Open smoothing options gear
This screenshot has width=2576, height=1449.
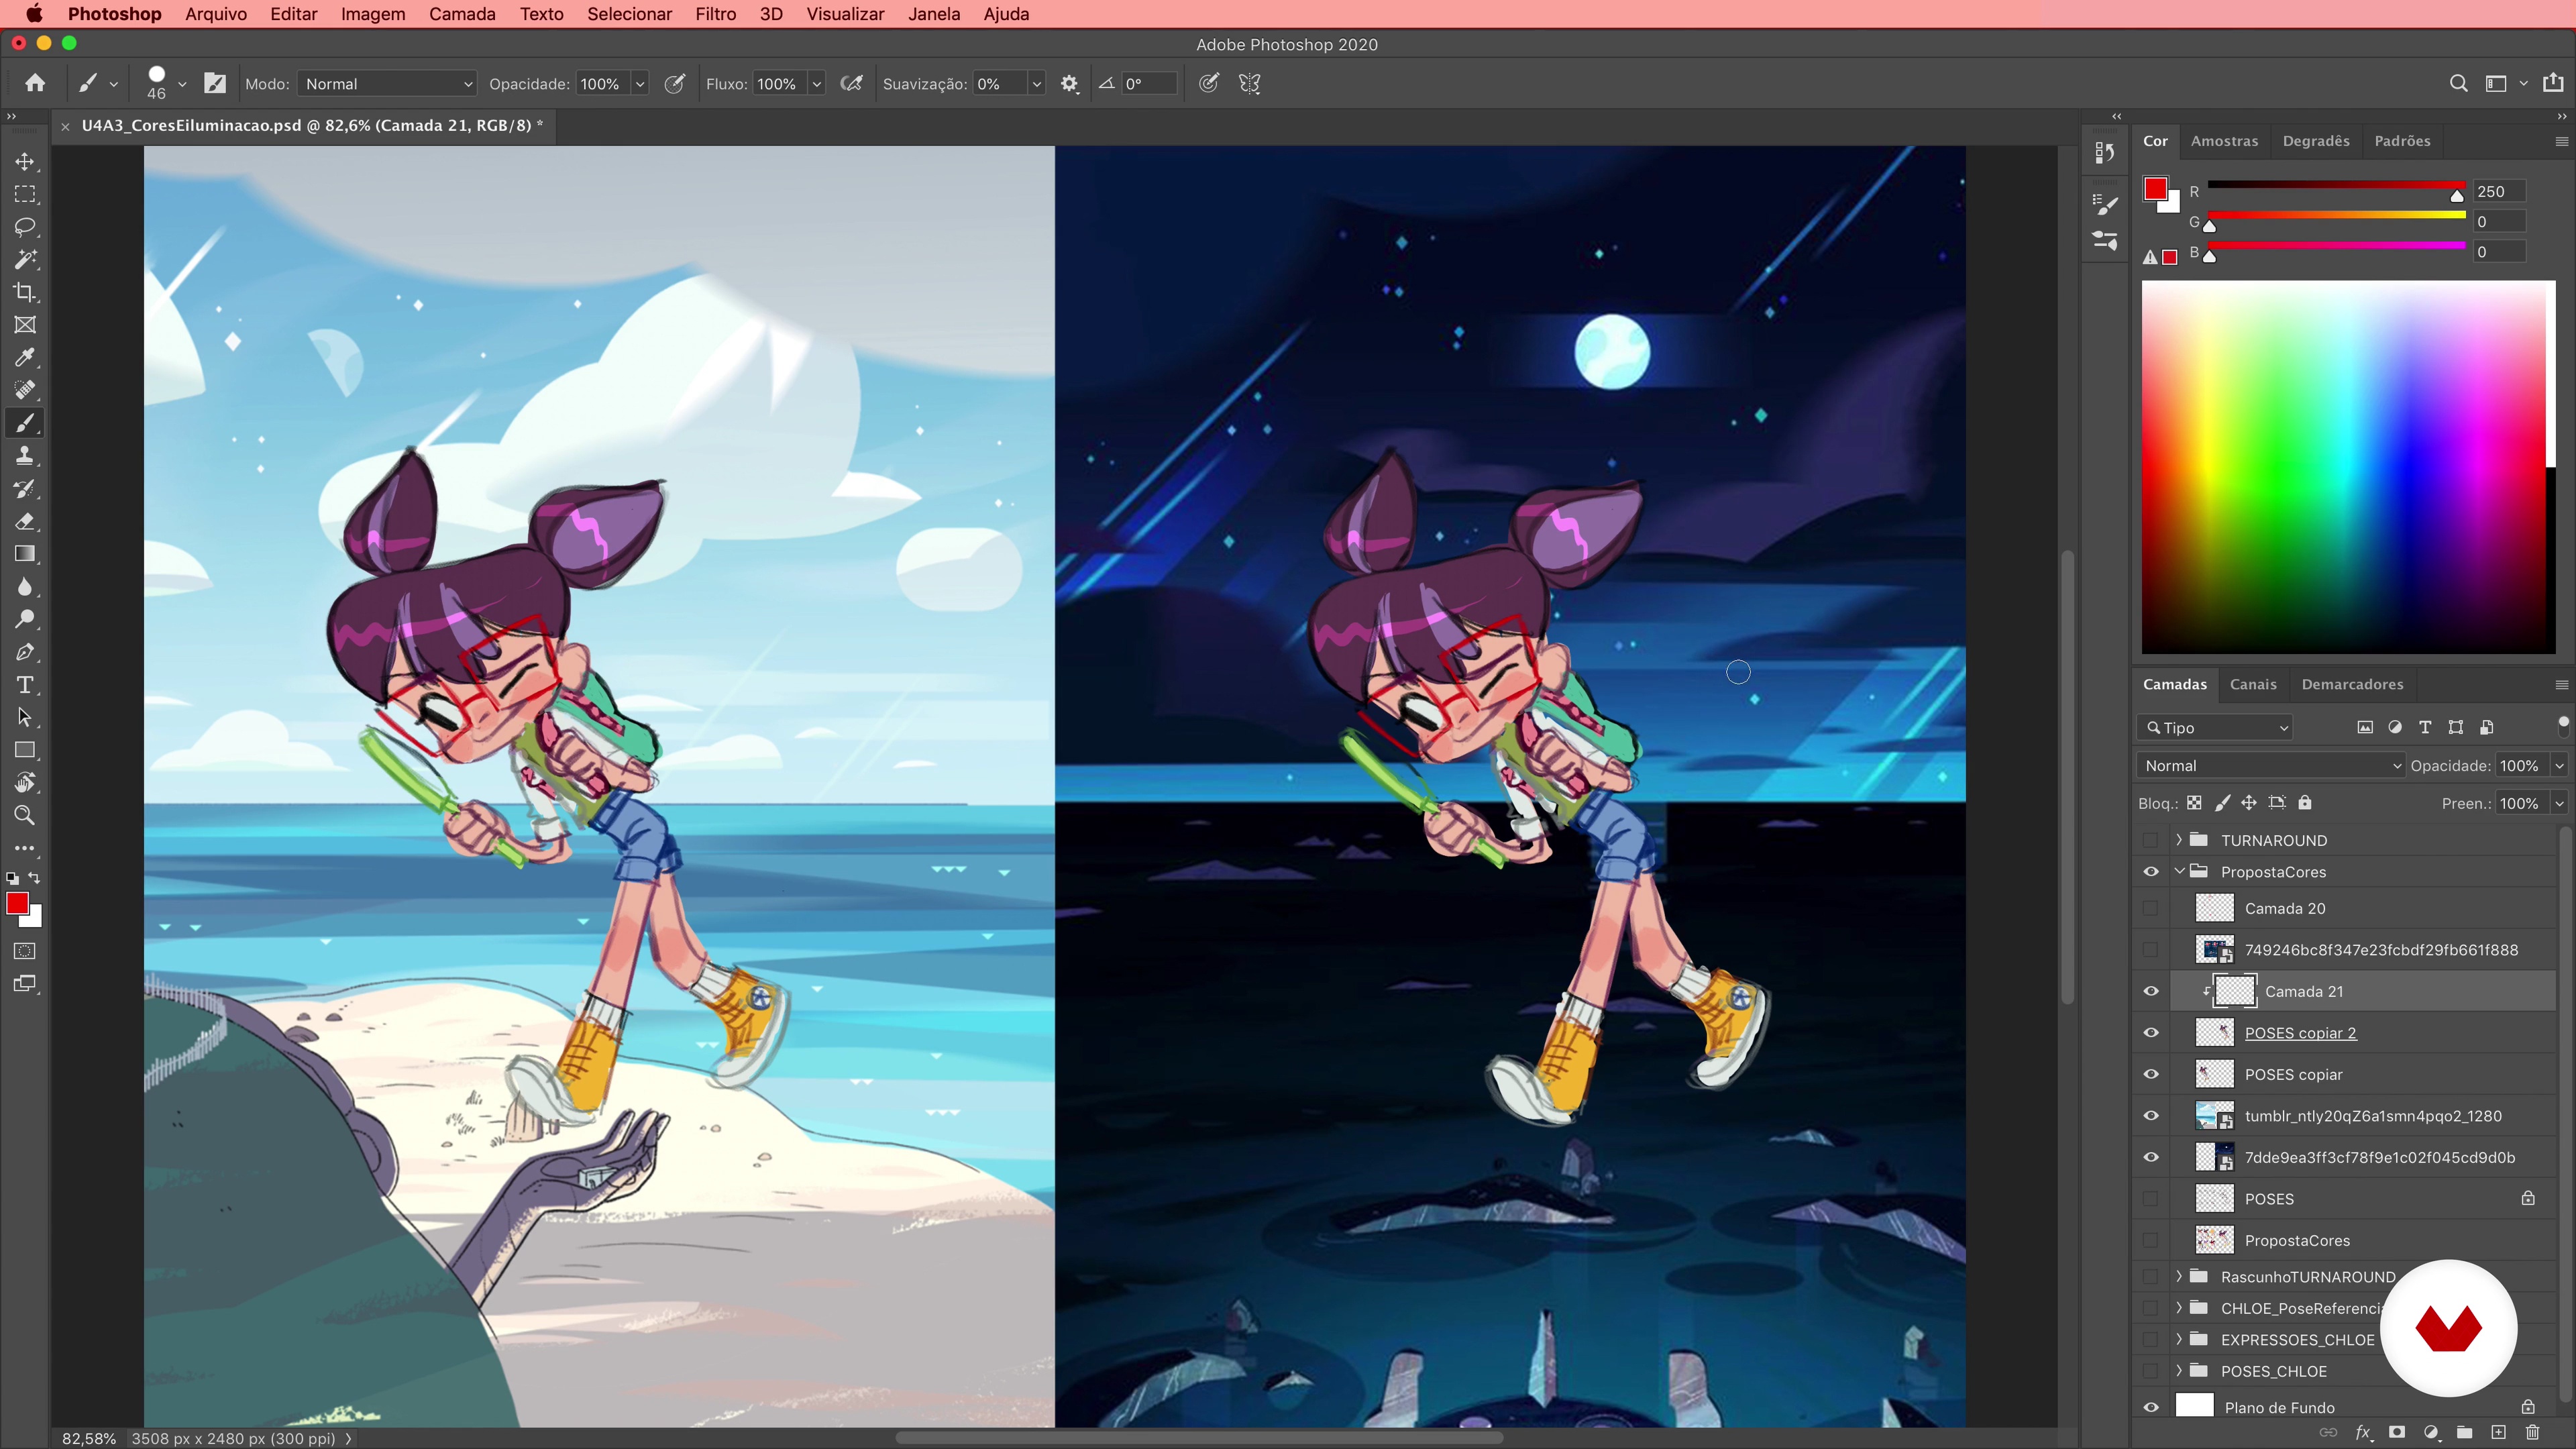pyautogui.click(x=1069, y=84)
